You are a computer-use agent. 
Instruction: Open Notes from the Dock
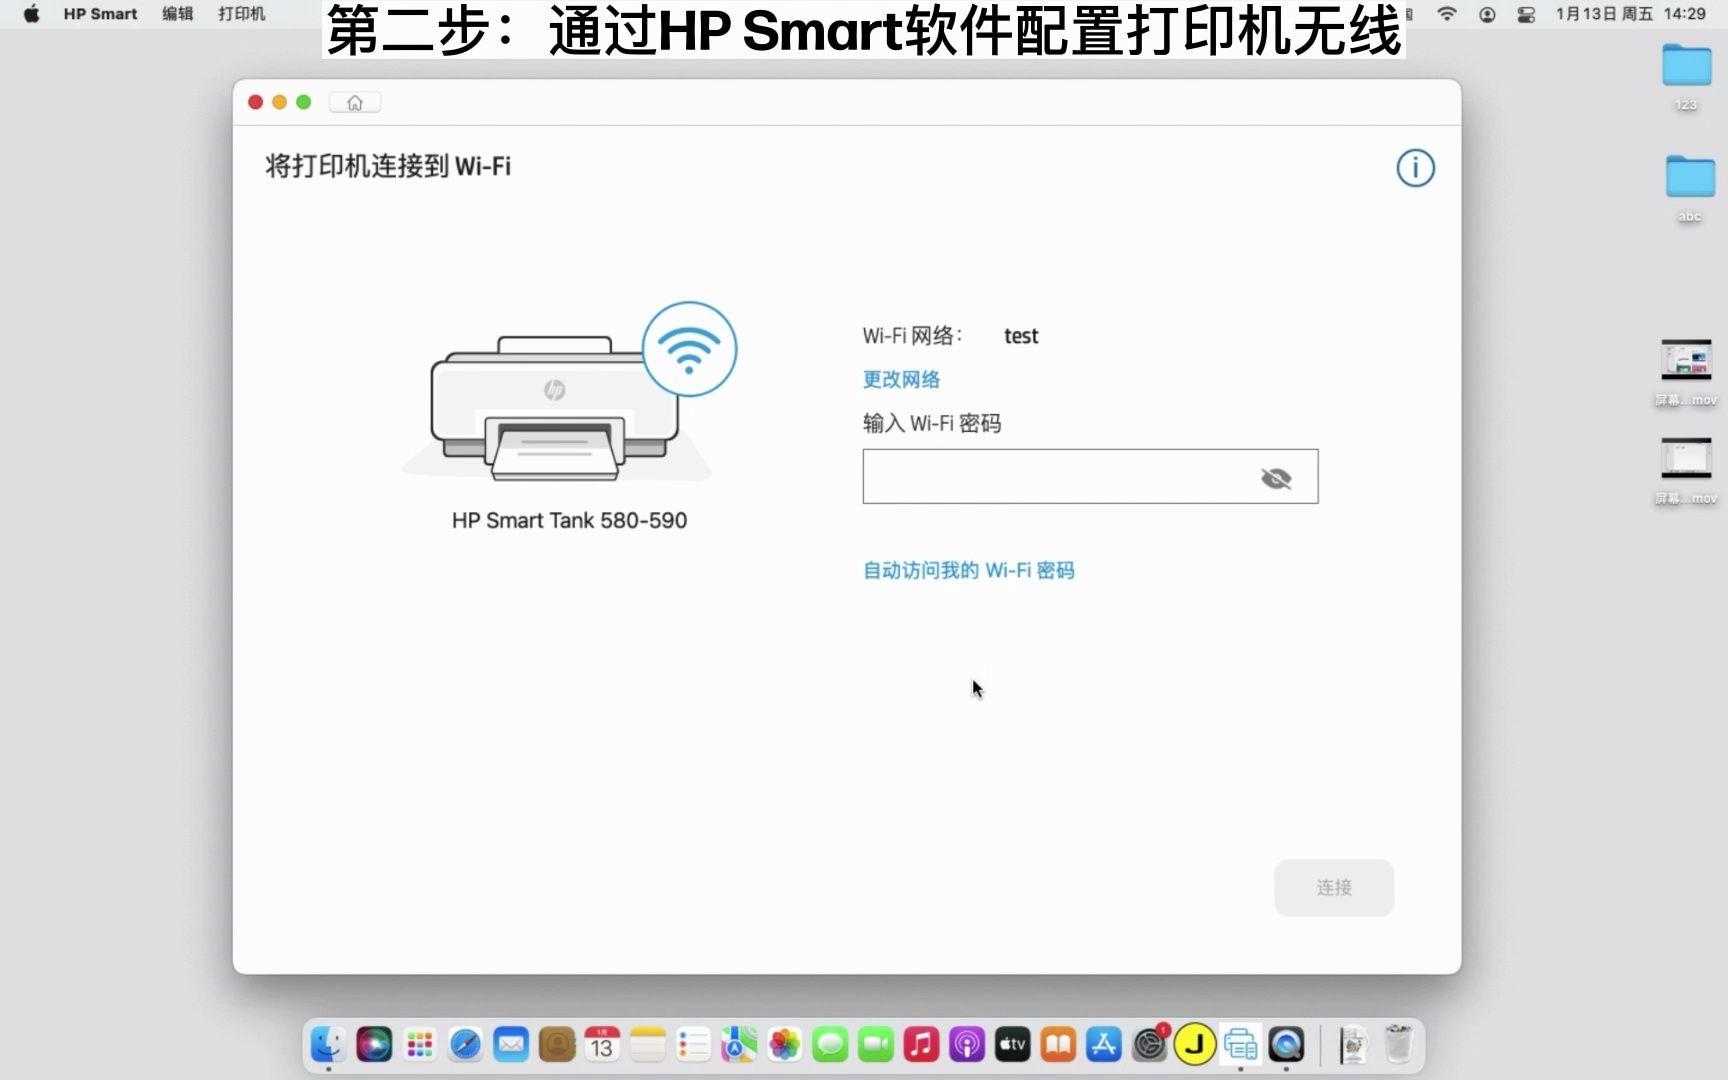(x=648, y=1045)
